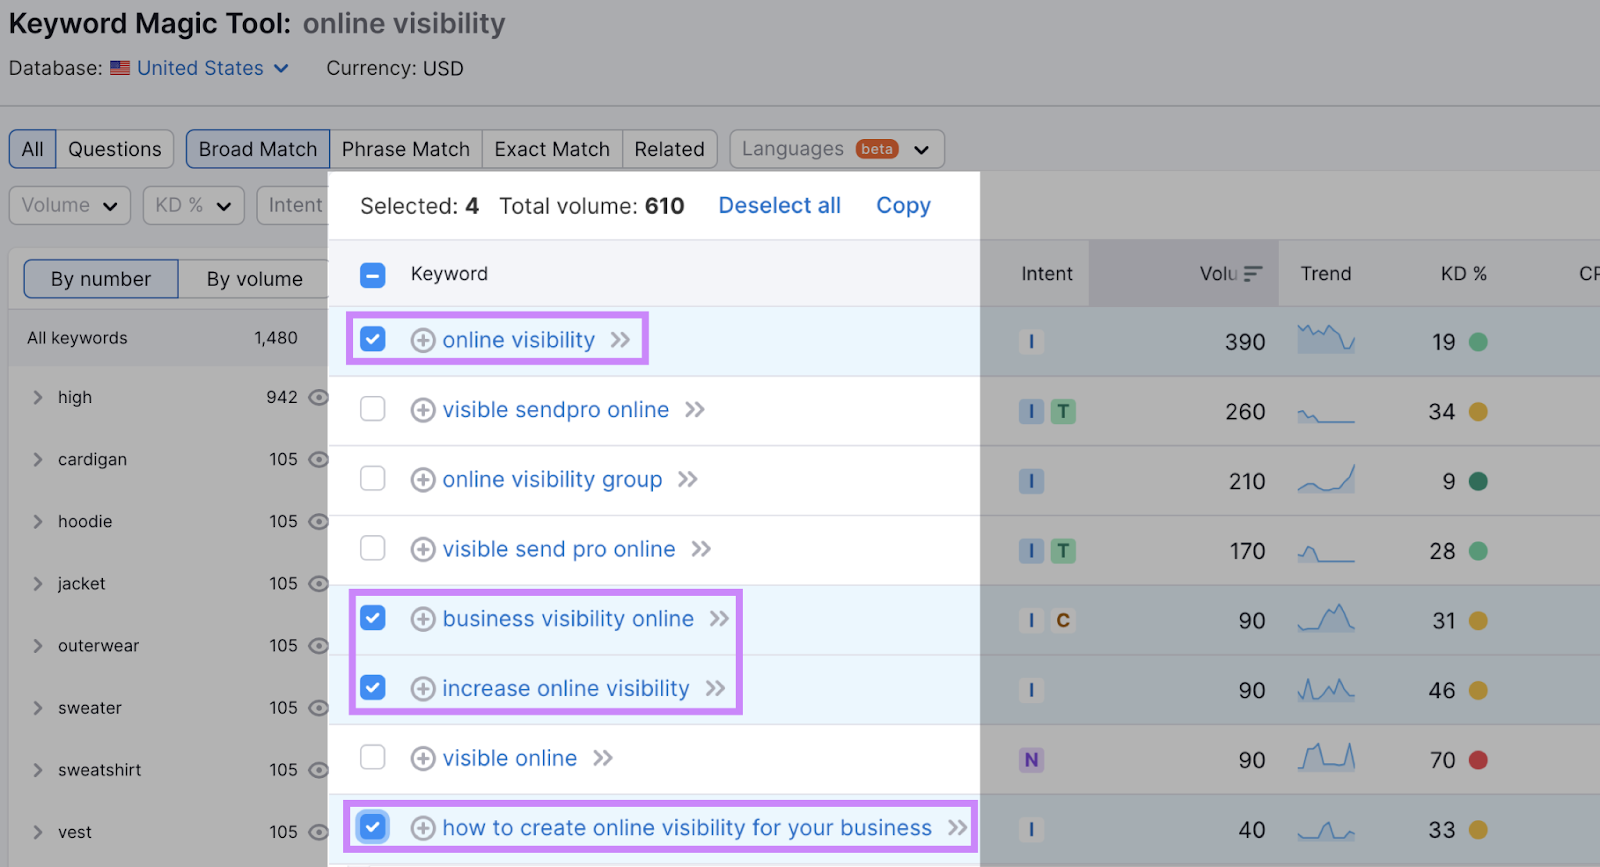This screenshot has width=1600, height=867.
Task: Open the increase online visibility keyword link
Action: point(566,689)
